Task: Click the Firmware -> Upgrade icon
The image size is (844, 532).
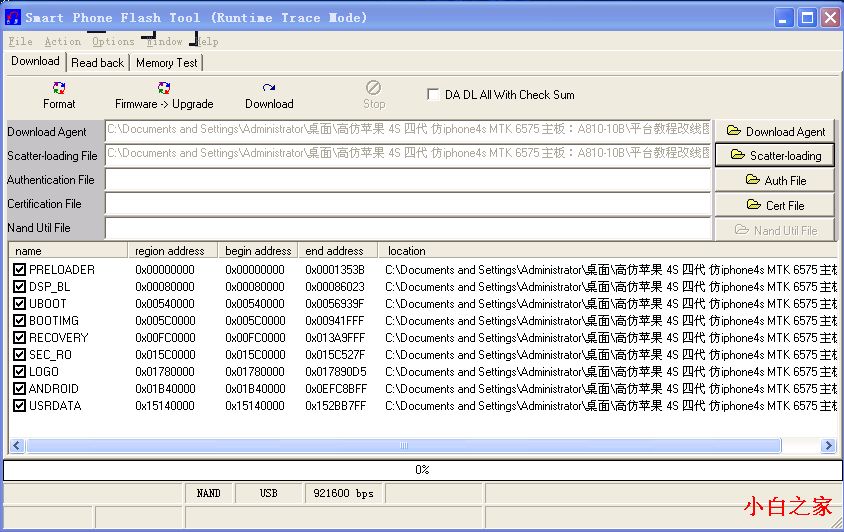Action: (164, 88)
